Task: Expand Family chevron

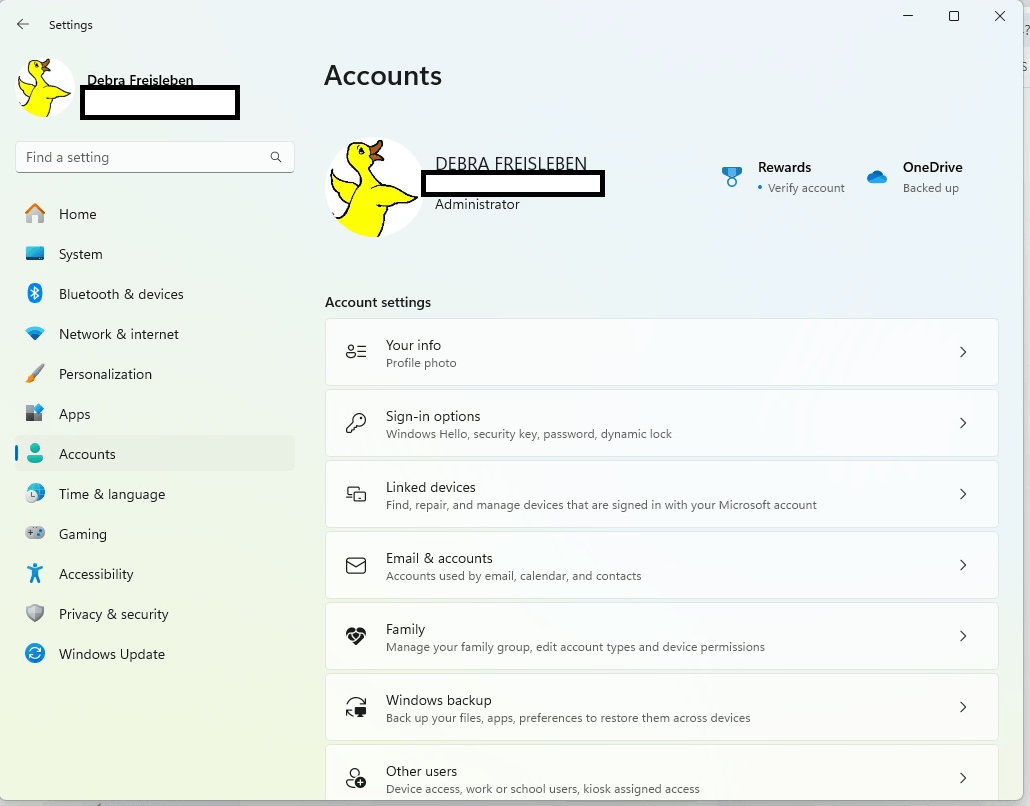Action: tap(963, 636)
